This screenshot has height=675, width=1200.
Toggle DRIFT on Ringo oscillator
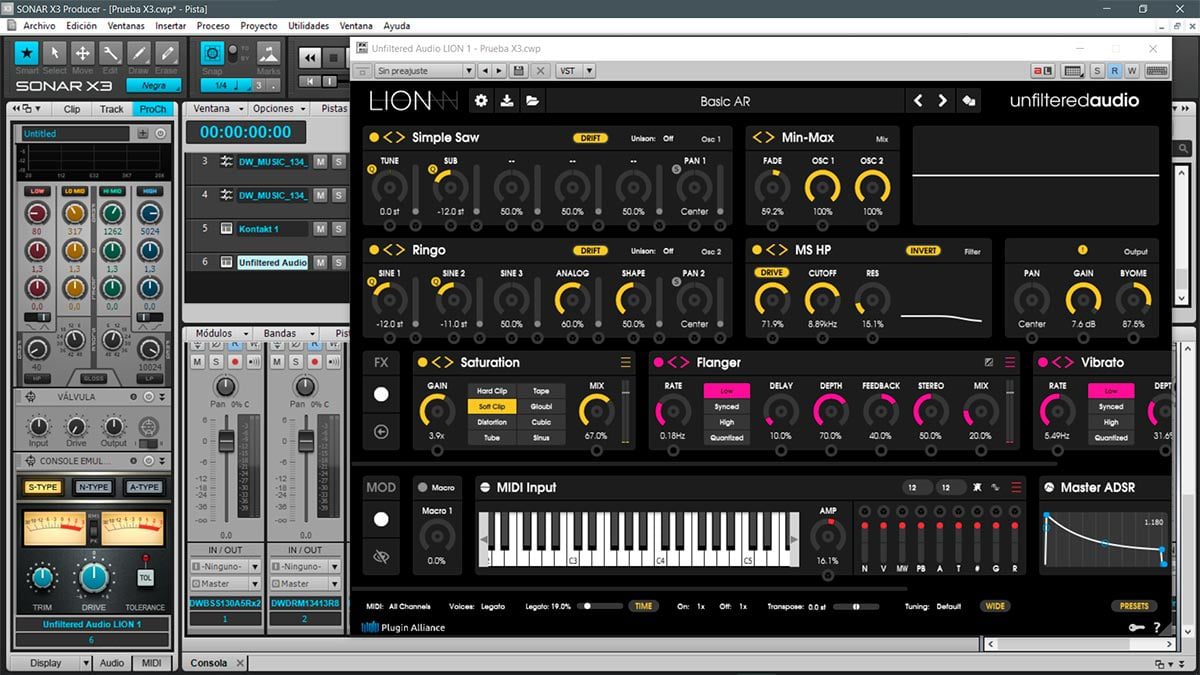point(591,251)
